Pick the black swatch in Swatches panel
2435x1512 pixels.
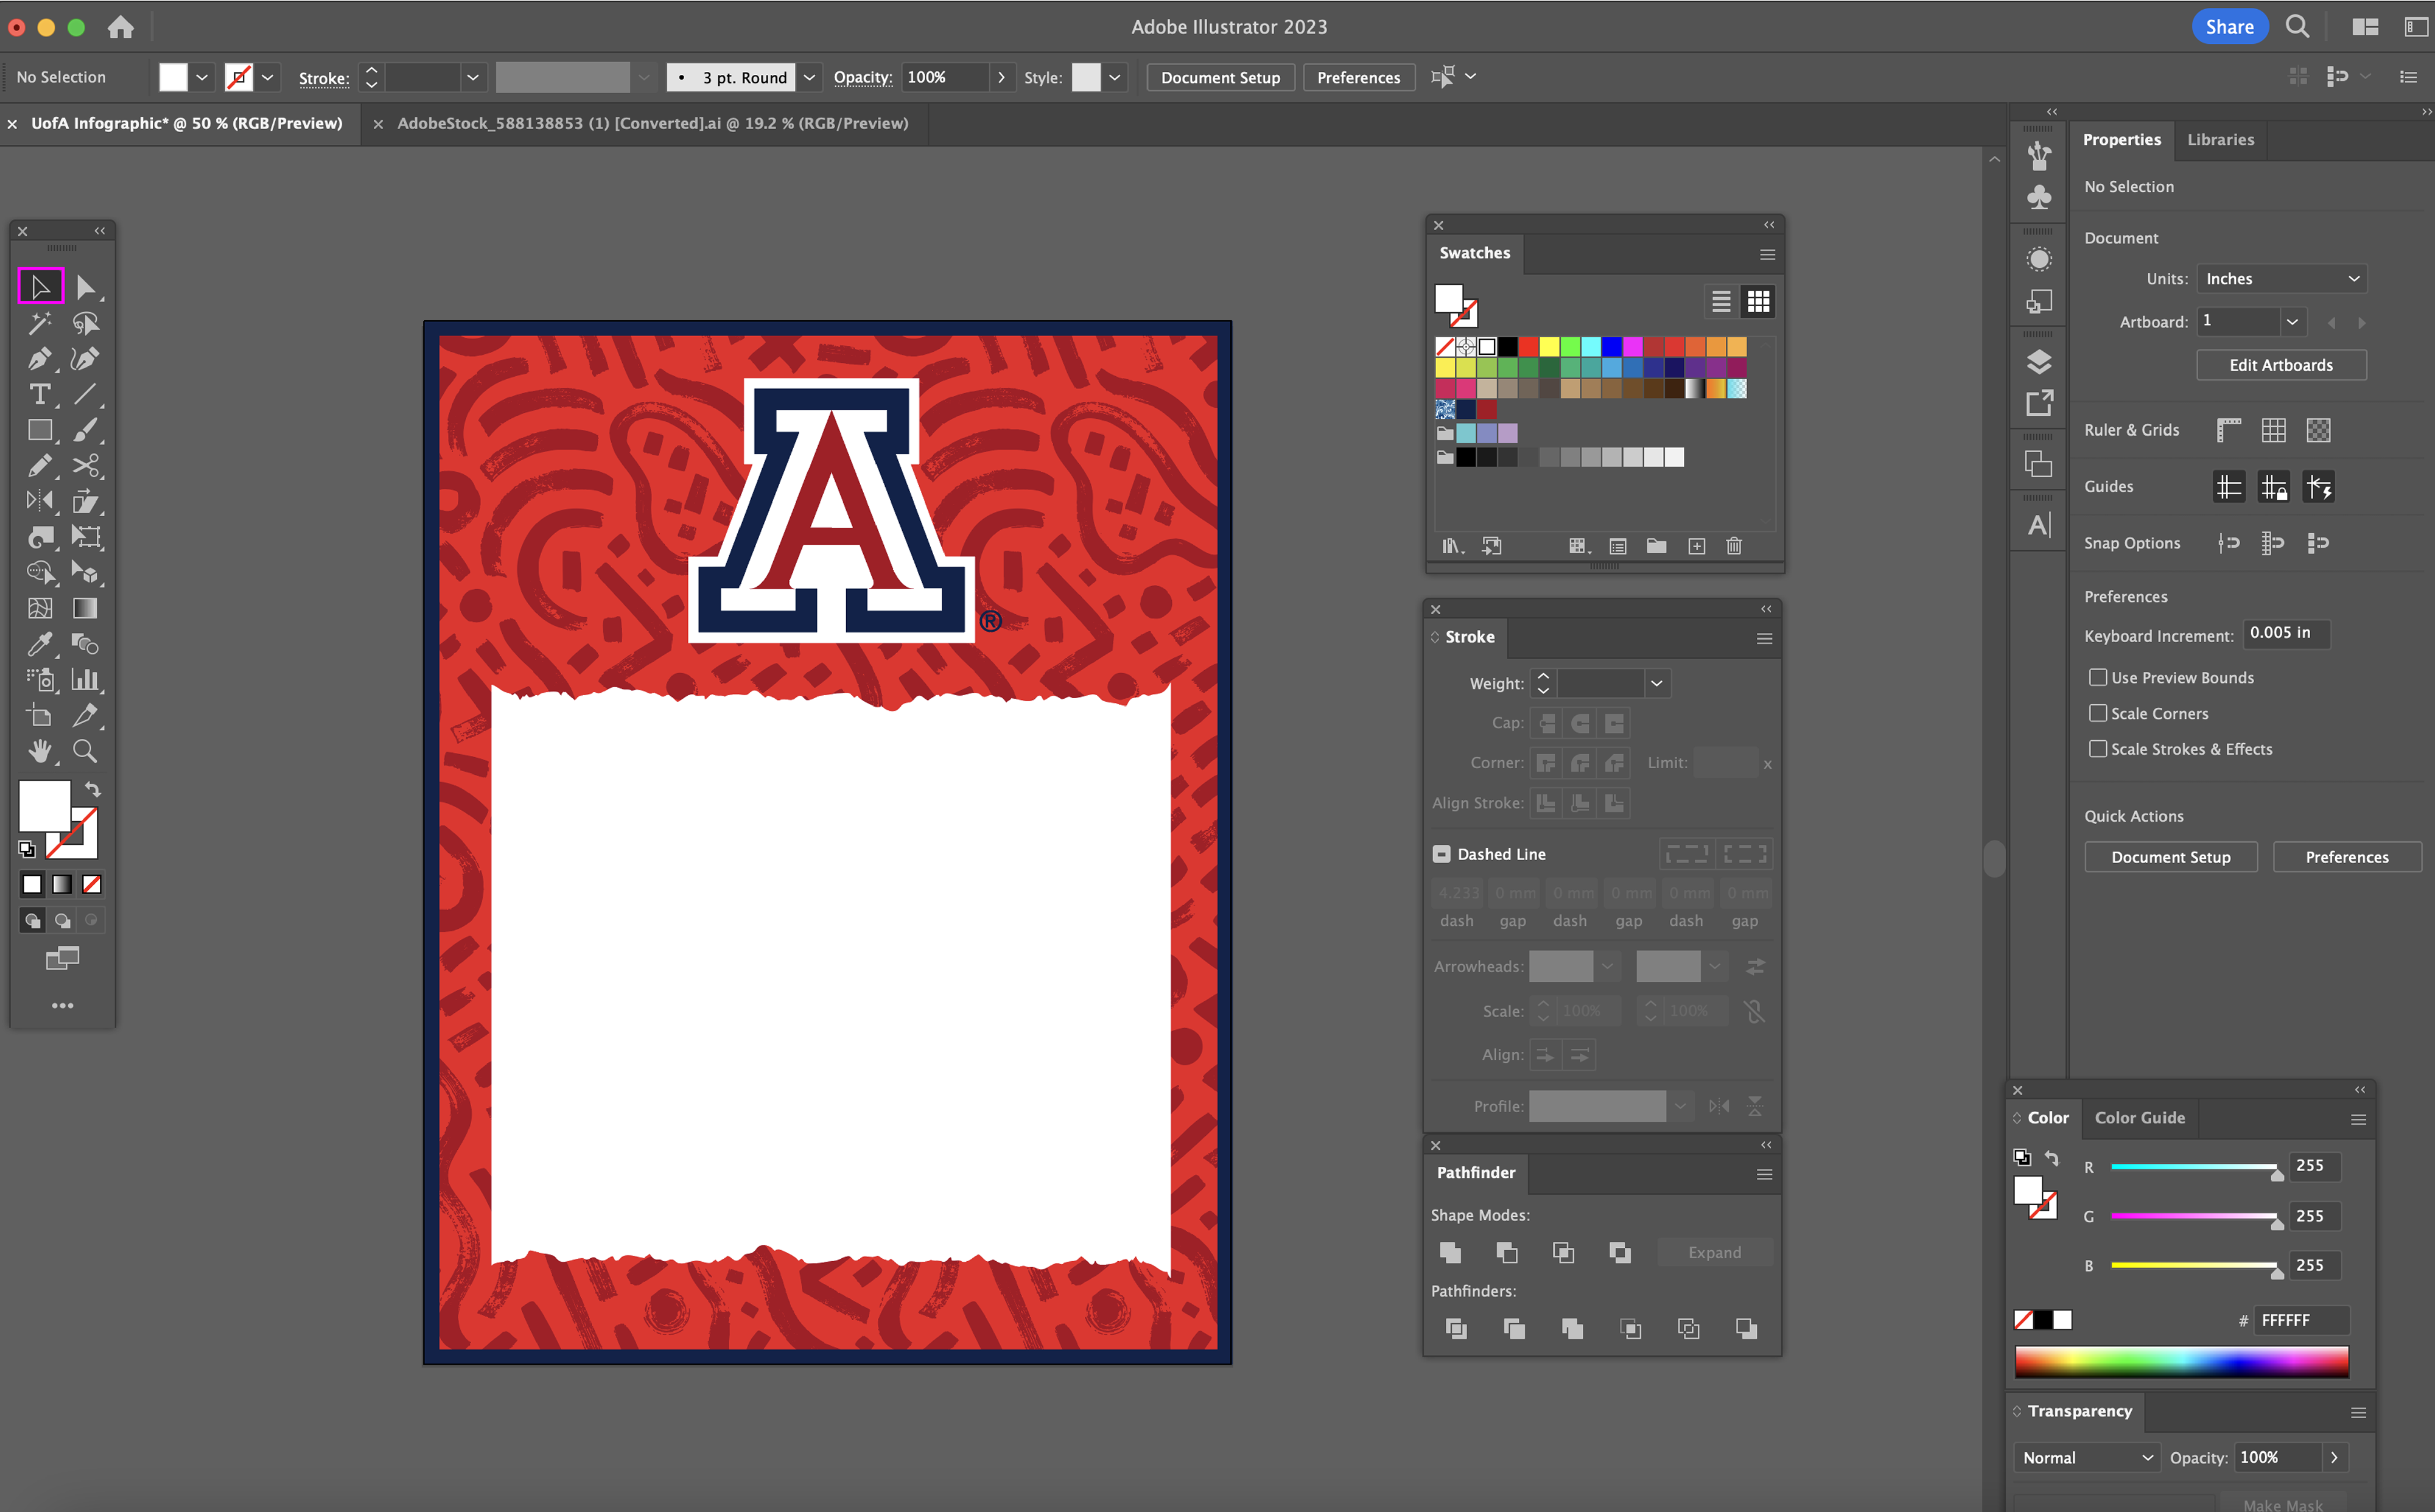(1508, 346)
